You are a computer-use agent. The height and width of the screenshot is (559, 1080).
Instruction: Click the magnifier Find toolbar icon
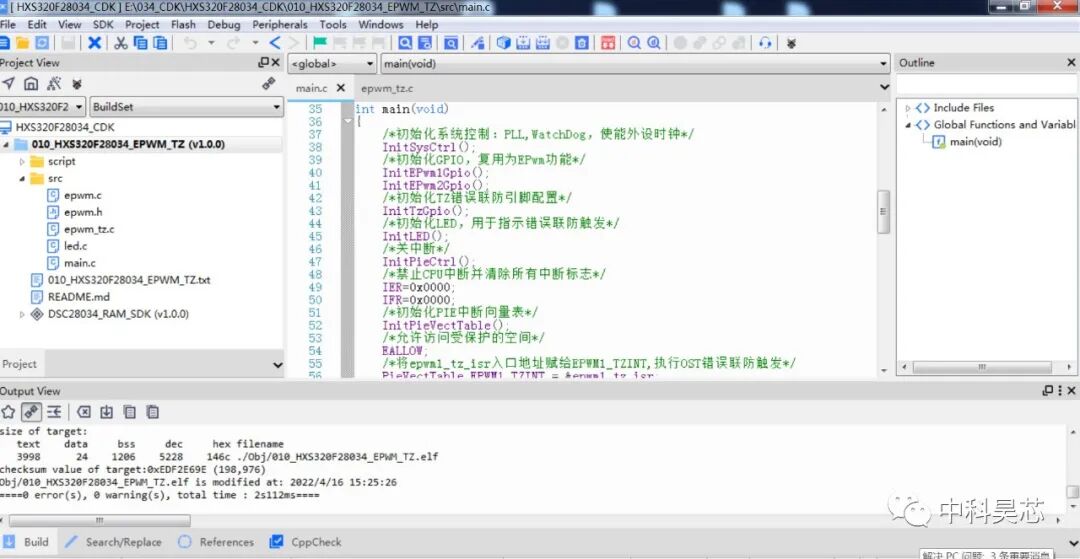pyautogui.click(x=406, y=43)
